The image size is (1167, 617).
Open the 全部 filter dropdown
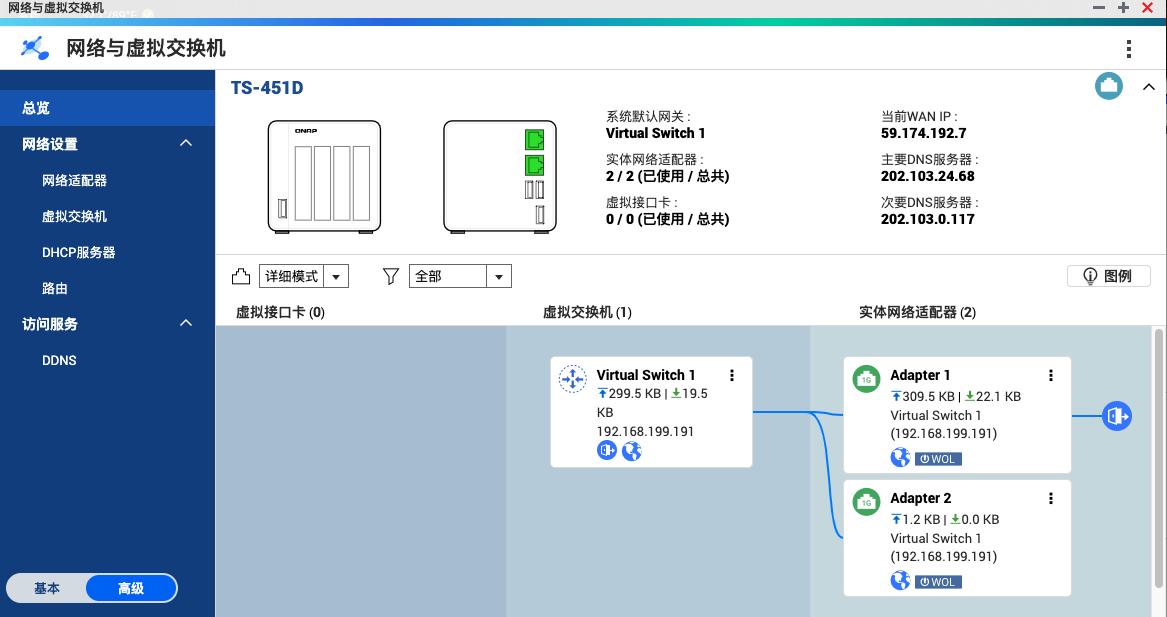(x=498, y=275)
